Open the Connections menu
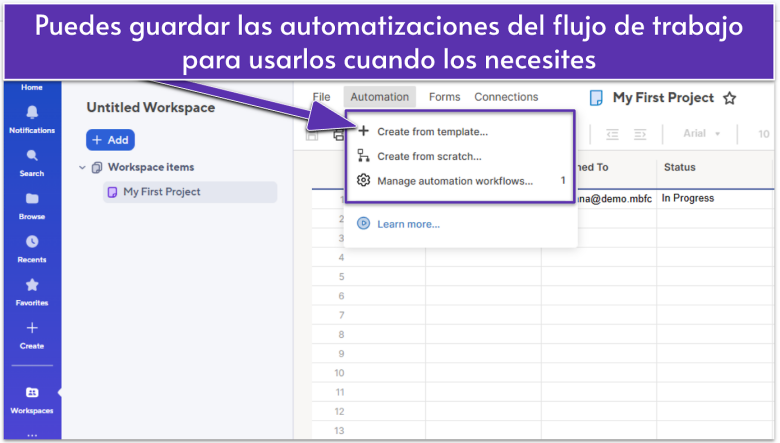Screen dimensions: 780x443 click(x=506, y=97)
